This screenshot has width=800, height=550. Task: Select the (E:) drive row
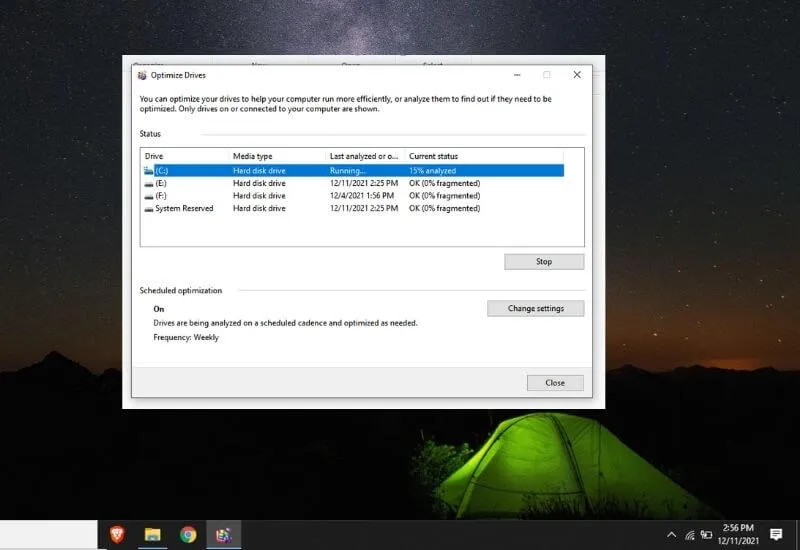[x=354, y=183]
